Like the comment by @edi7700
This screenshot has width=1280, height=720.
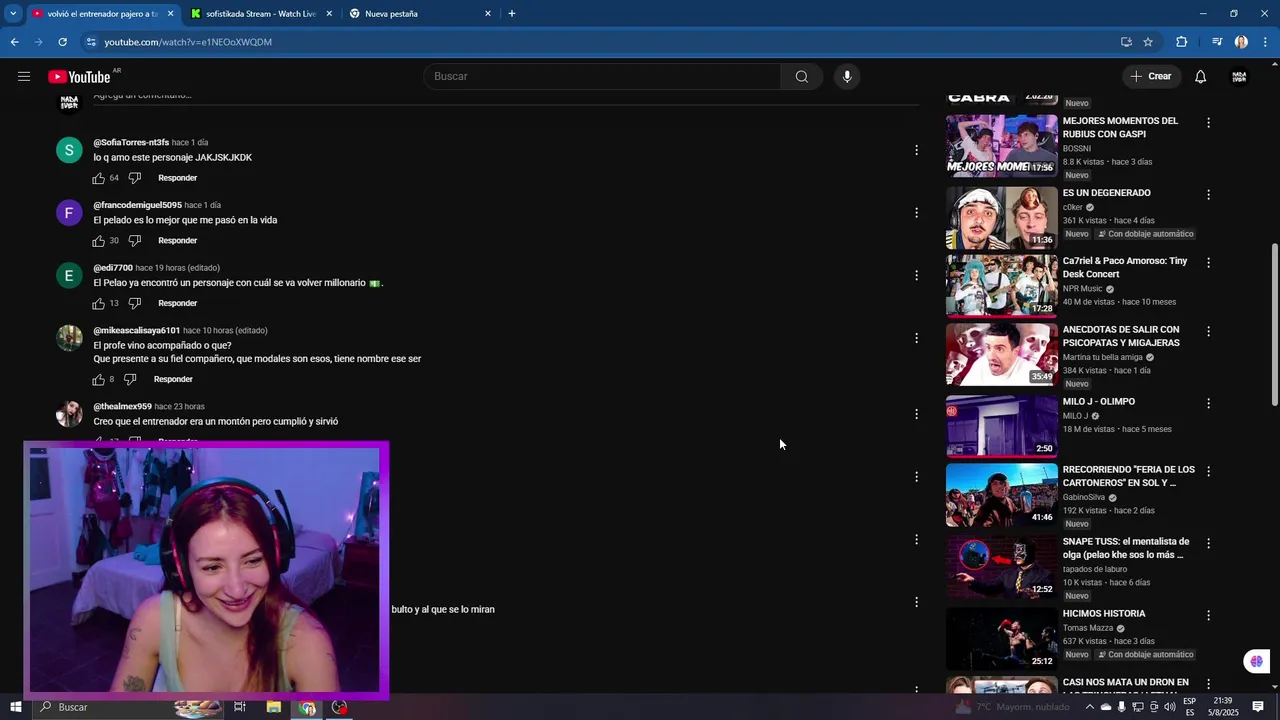[99, 303]
